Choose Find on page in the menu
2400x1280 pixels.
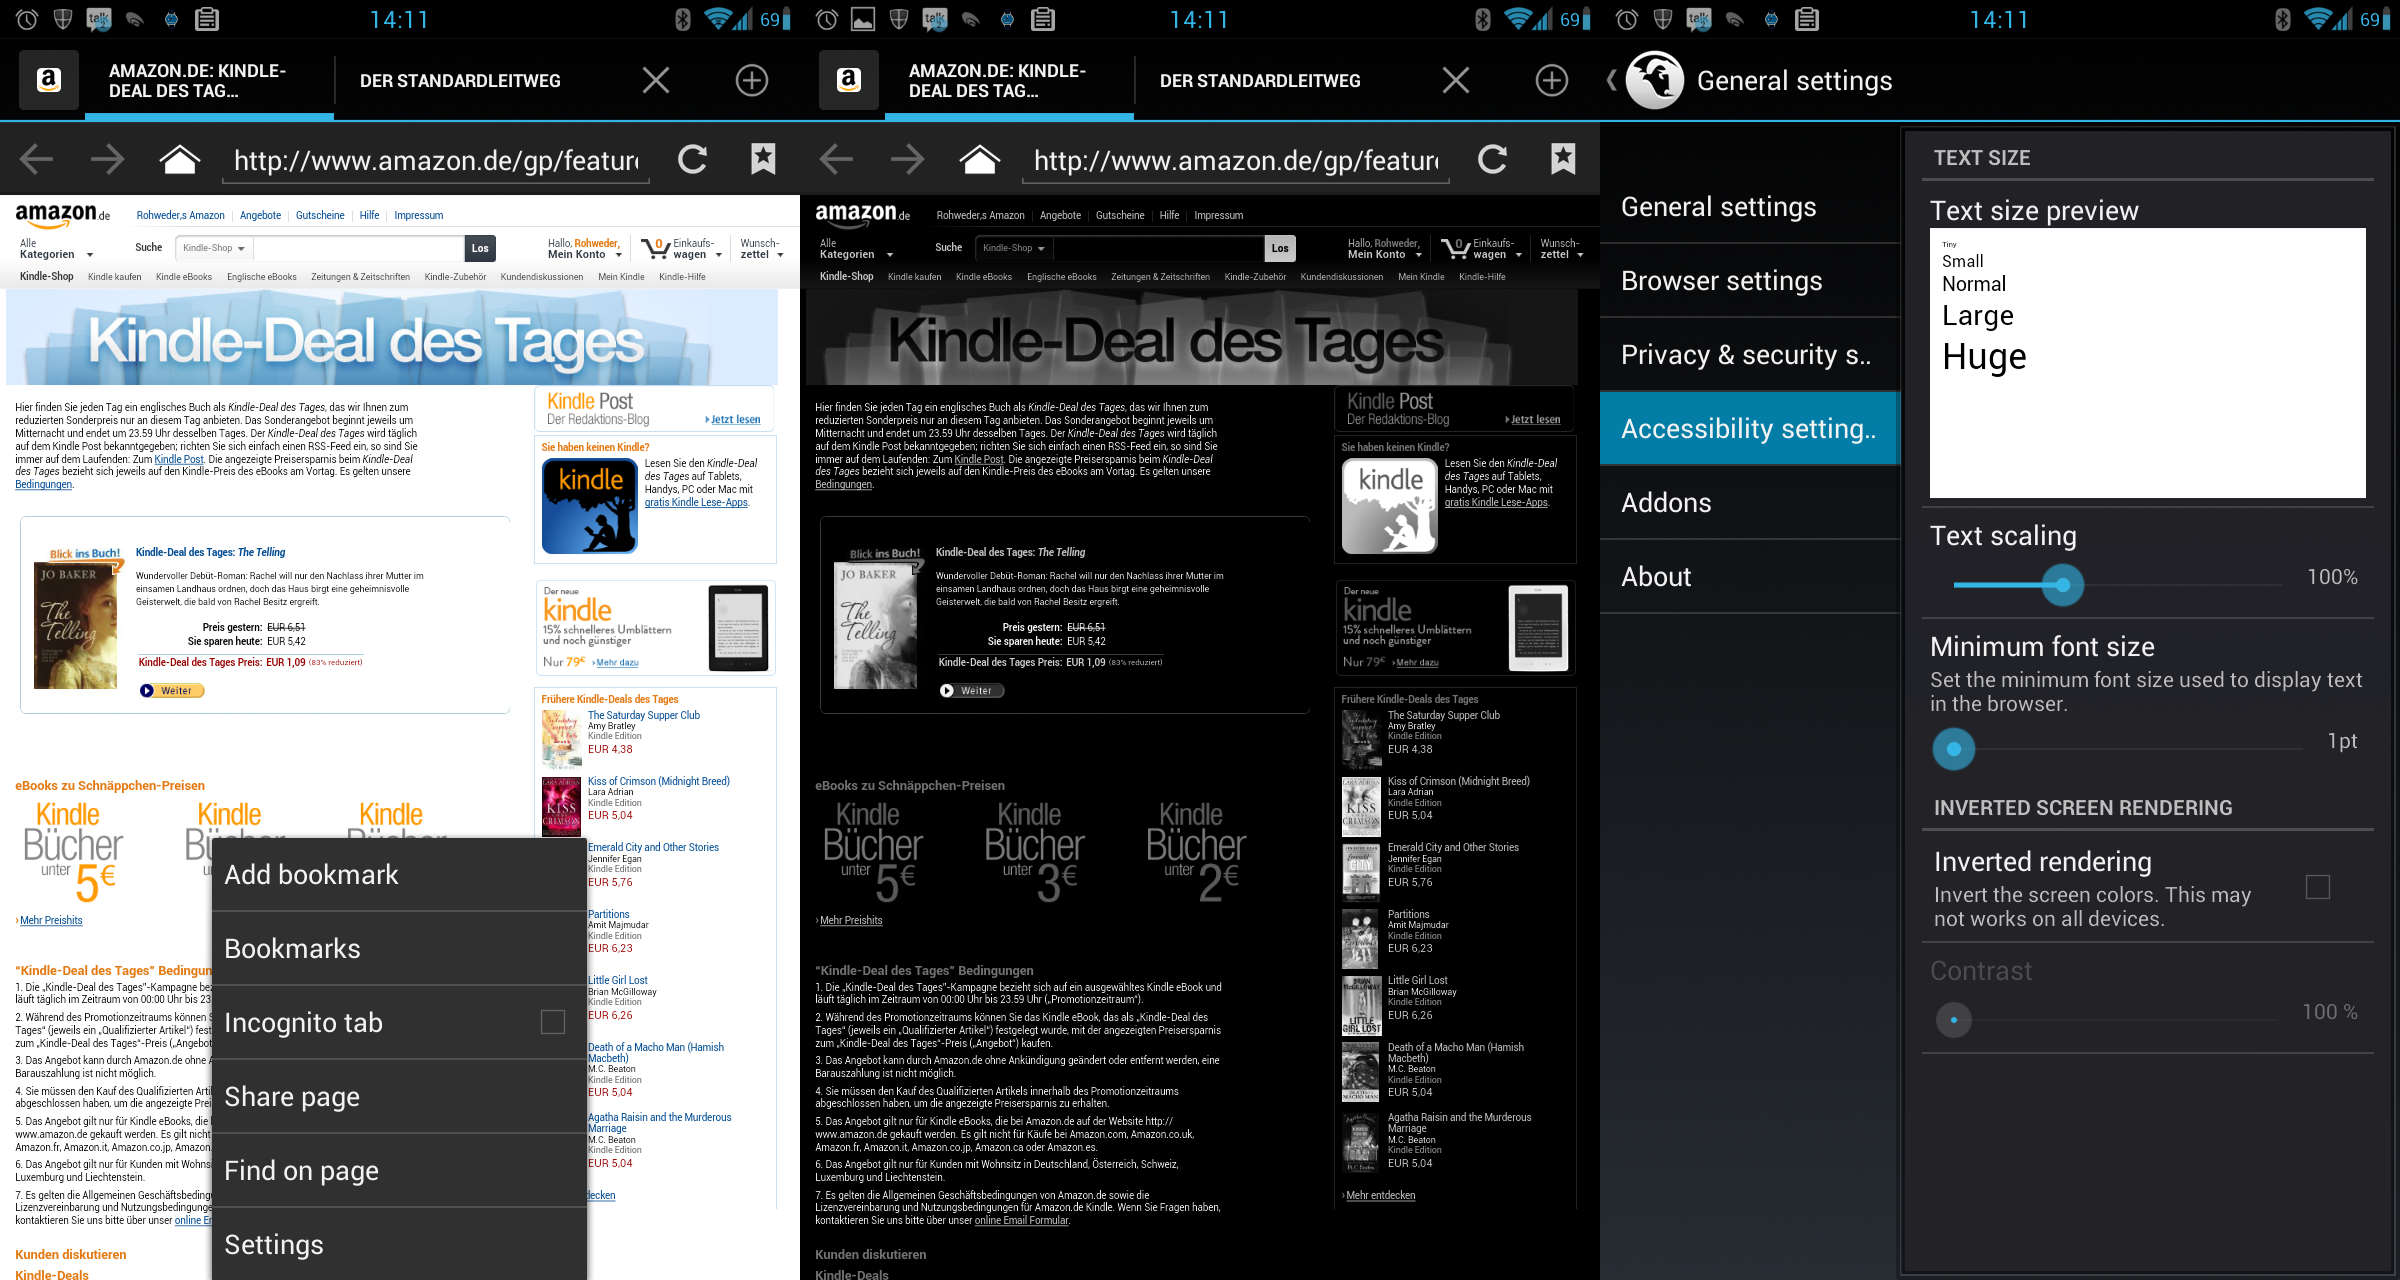[x=400, y=1170]
